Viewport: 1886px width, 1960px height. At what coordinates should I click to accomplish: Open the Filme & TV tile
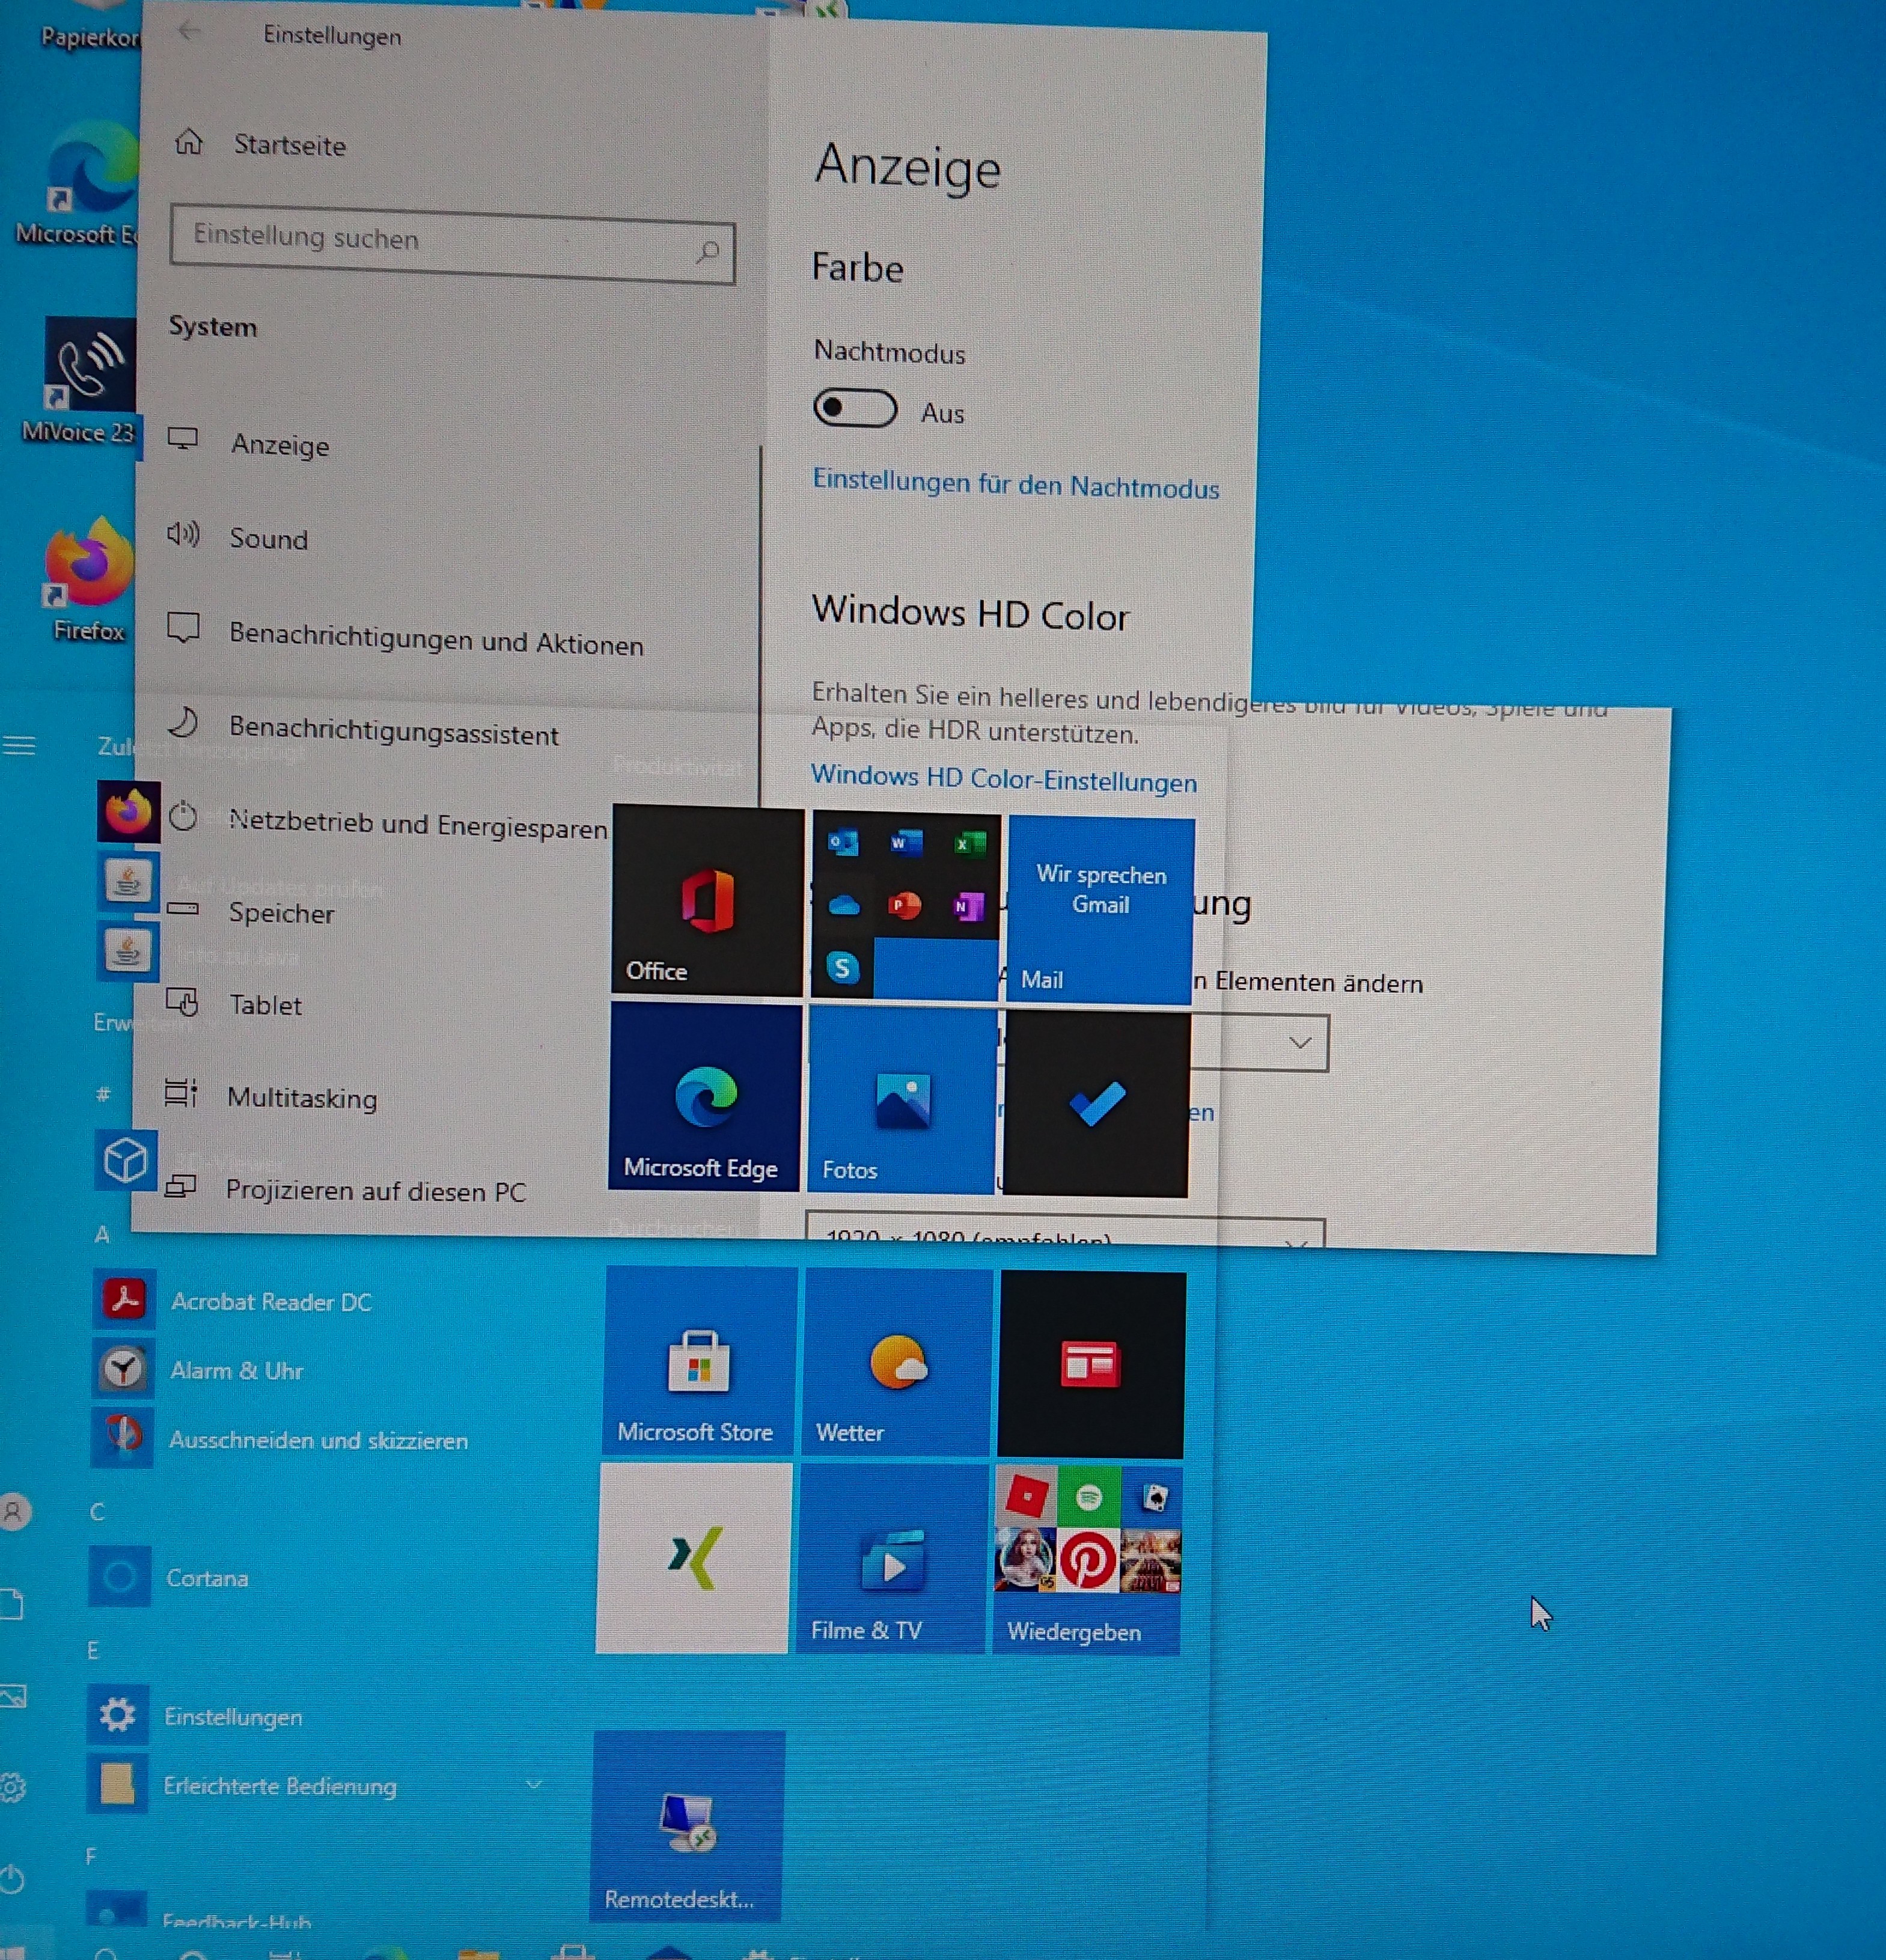coord(891,1560)
